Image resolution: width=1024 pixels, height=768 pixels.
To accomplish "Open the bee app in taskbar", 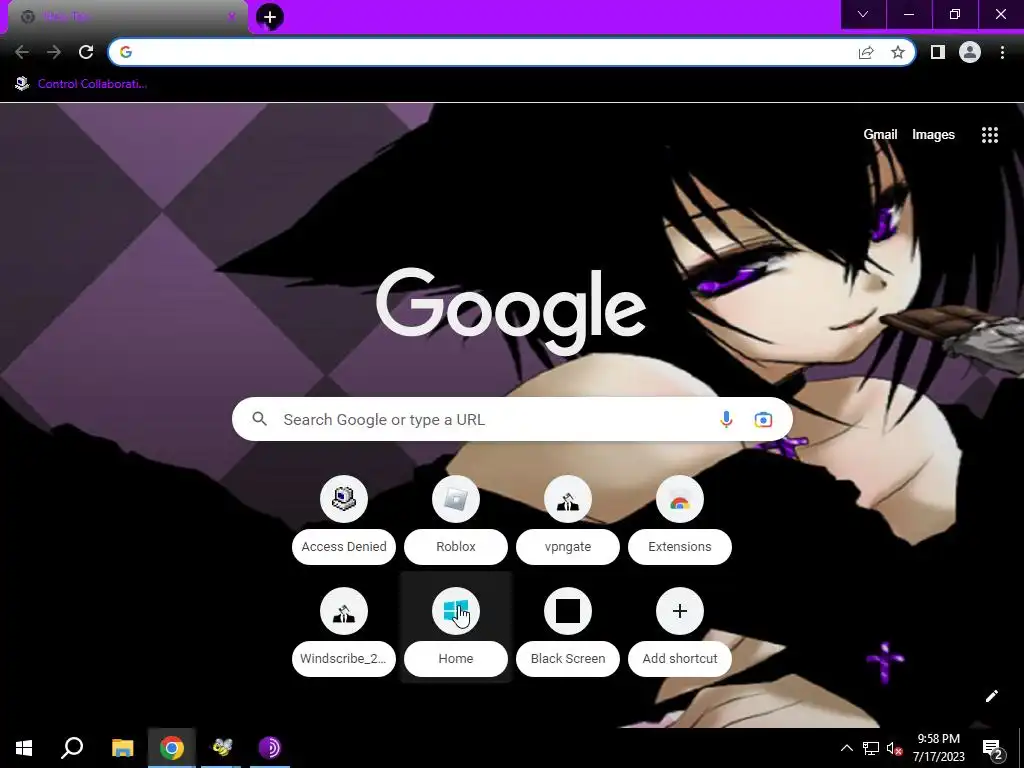I will 221,748.
